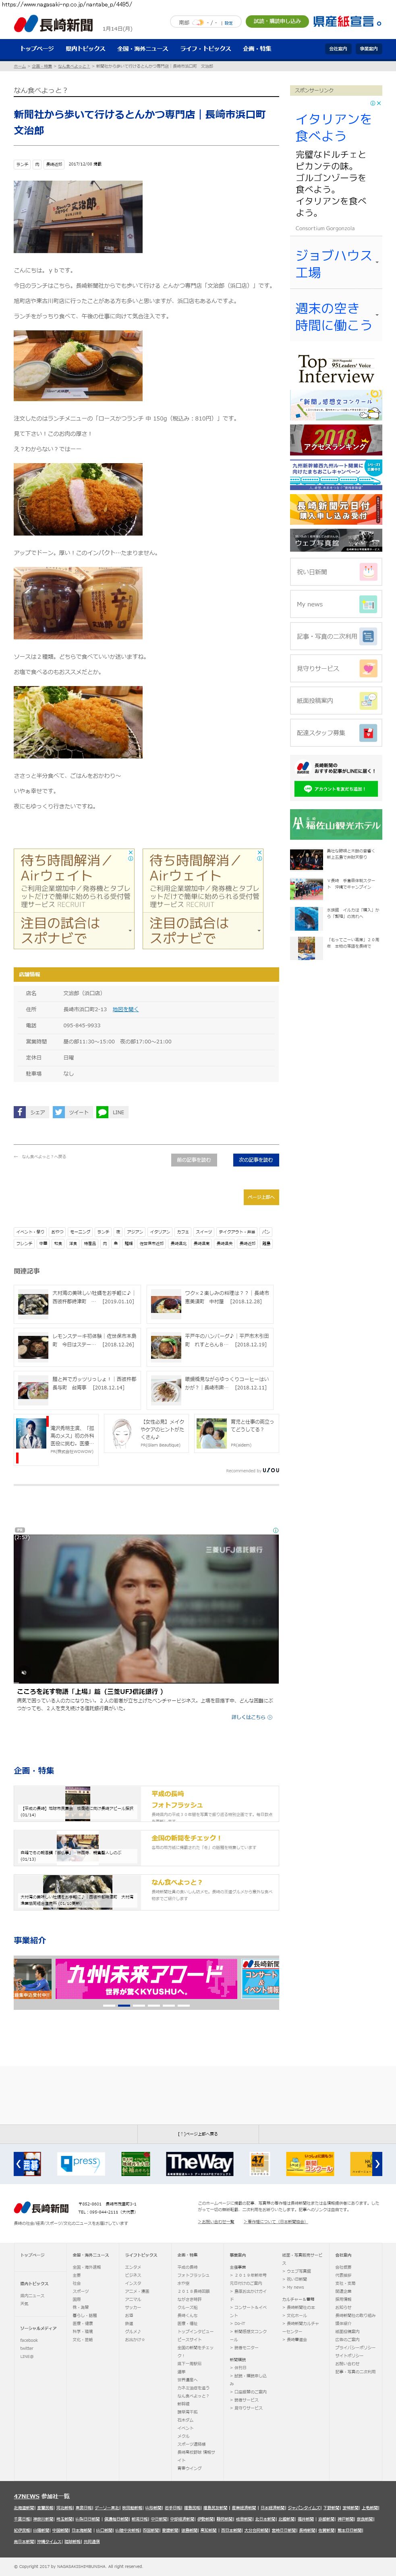Screen dimensions: 396x2576
Task: Go to ホーム in the breadcrumb
Action: pos(20,66)
